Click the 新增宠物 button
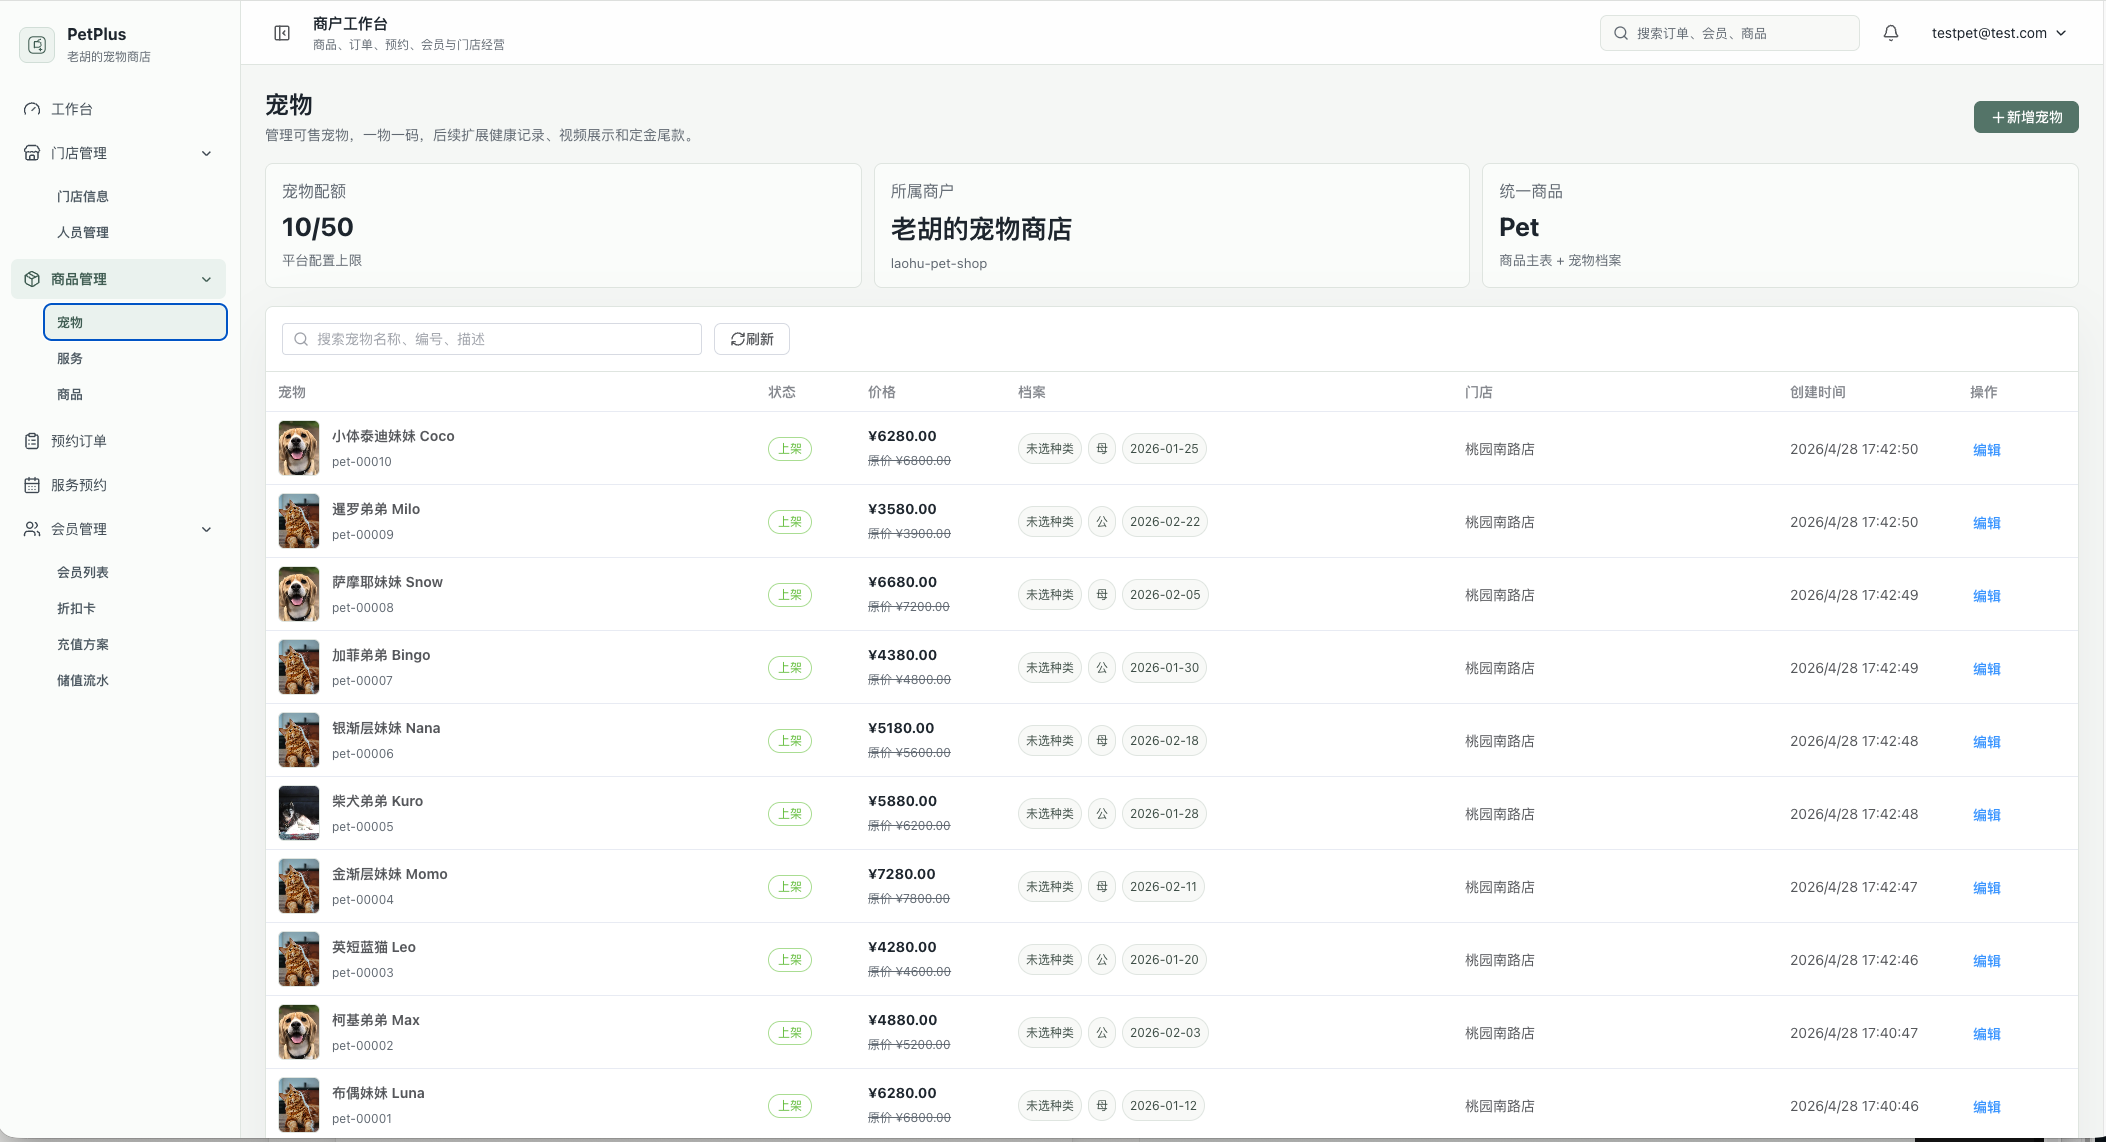This screenshot has width=2106, height=1142. pyautogui.click(x=2026, y=117)
